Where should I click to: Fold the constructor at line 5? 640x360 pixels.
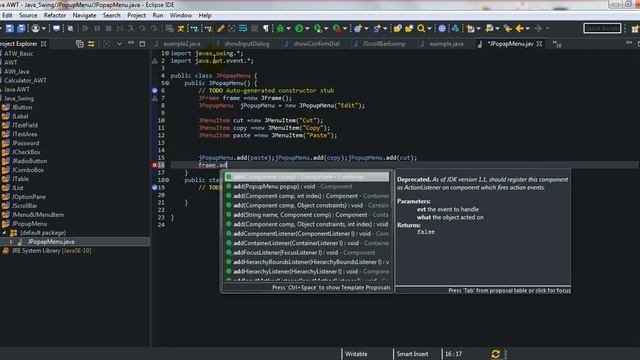pos(167,83)
